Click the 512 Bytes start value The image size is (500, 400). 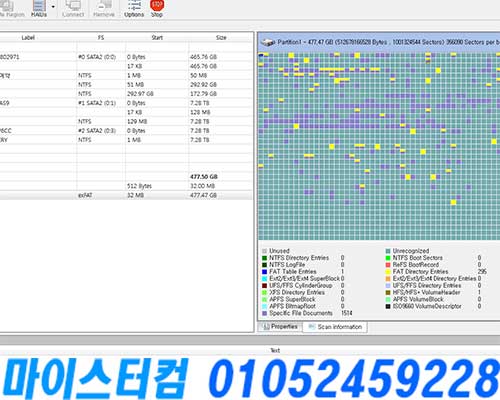(x=139, y=186)
